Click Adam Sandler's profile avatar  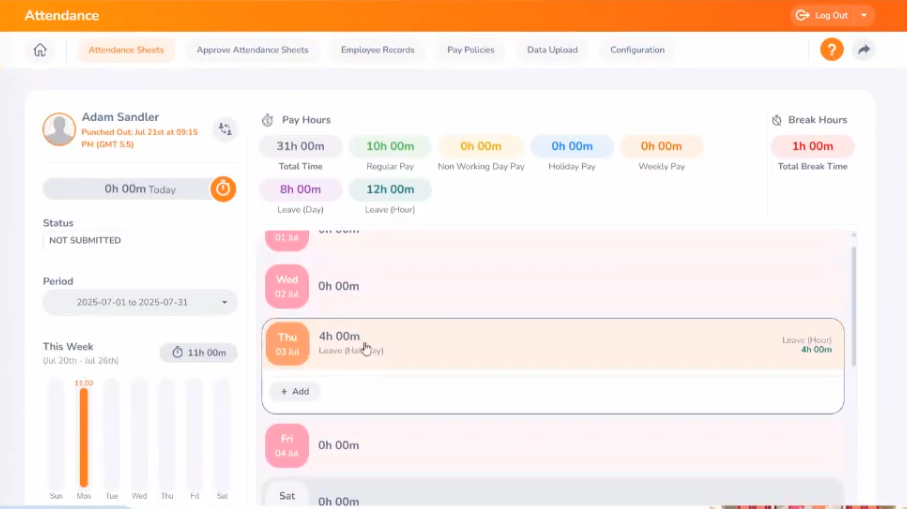59,129
